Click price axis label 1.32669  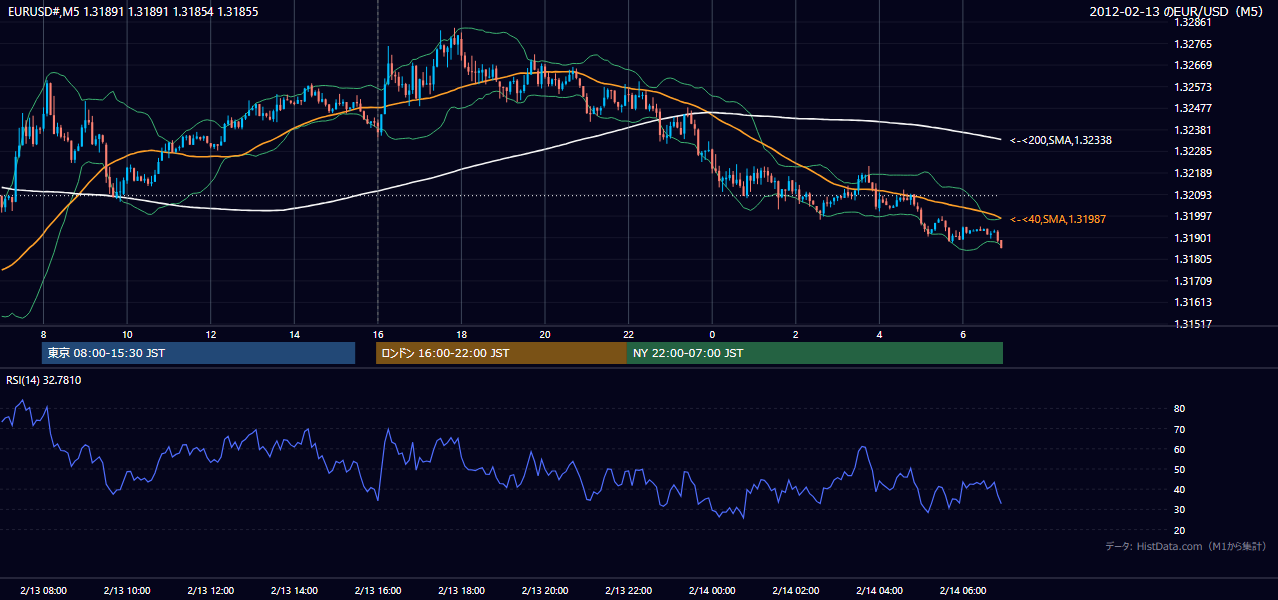[1194, 65]
